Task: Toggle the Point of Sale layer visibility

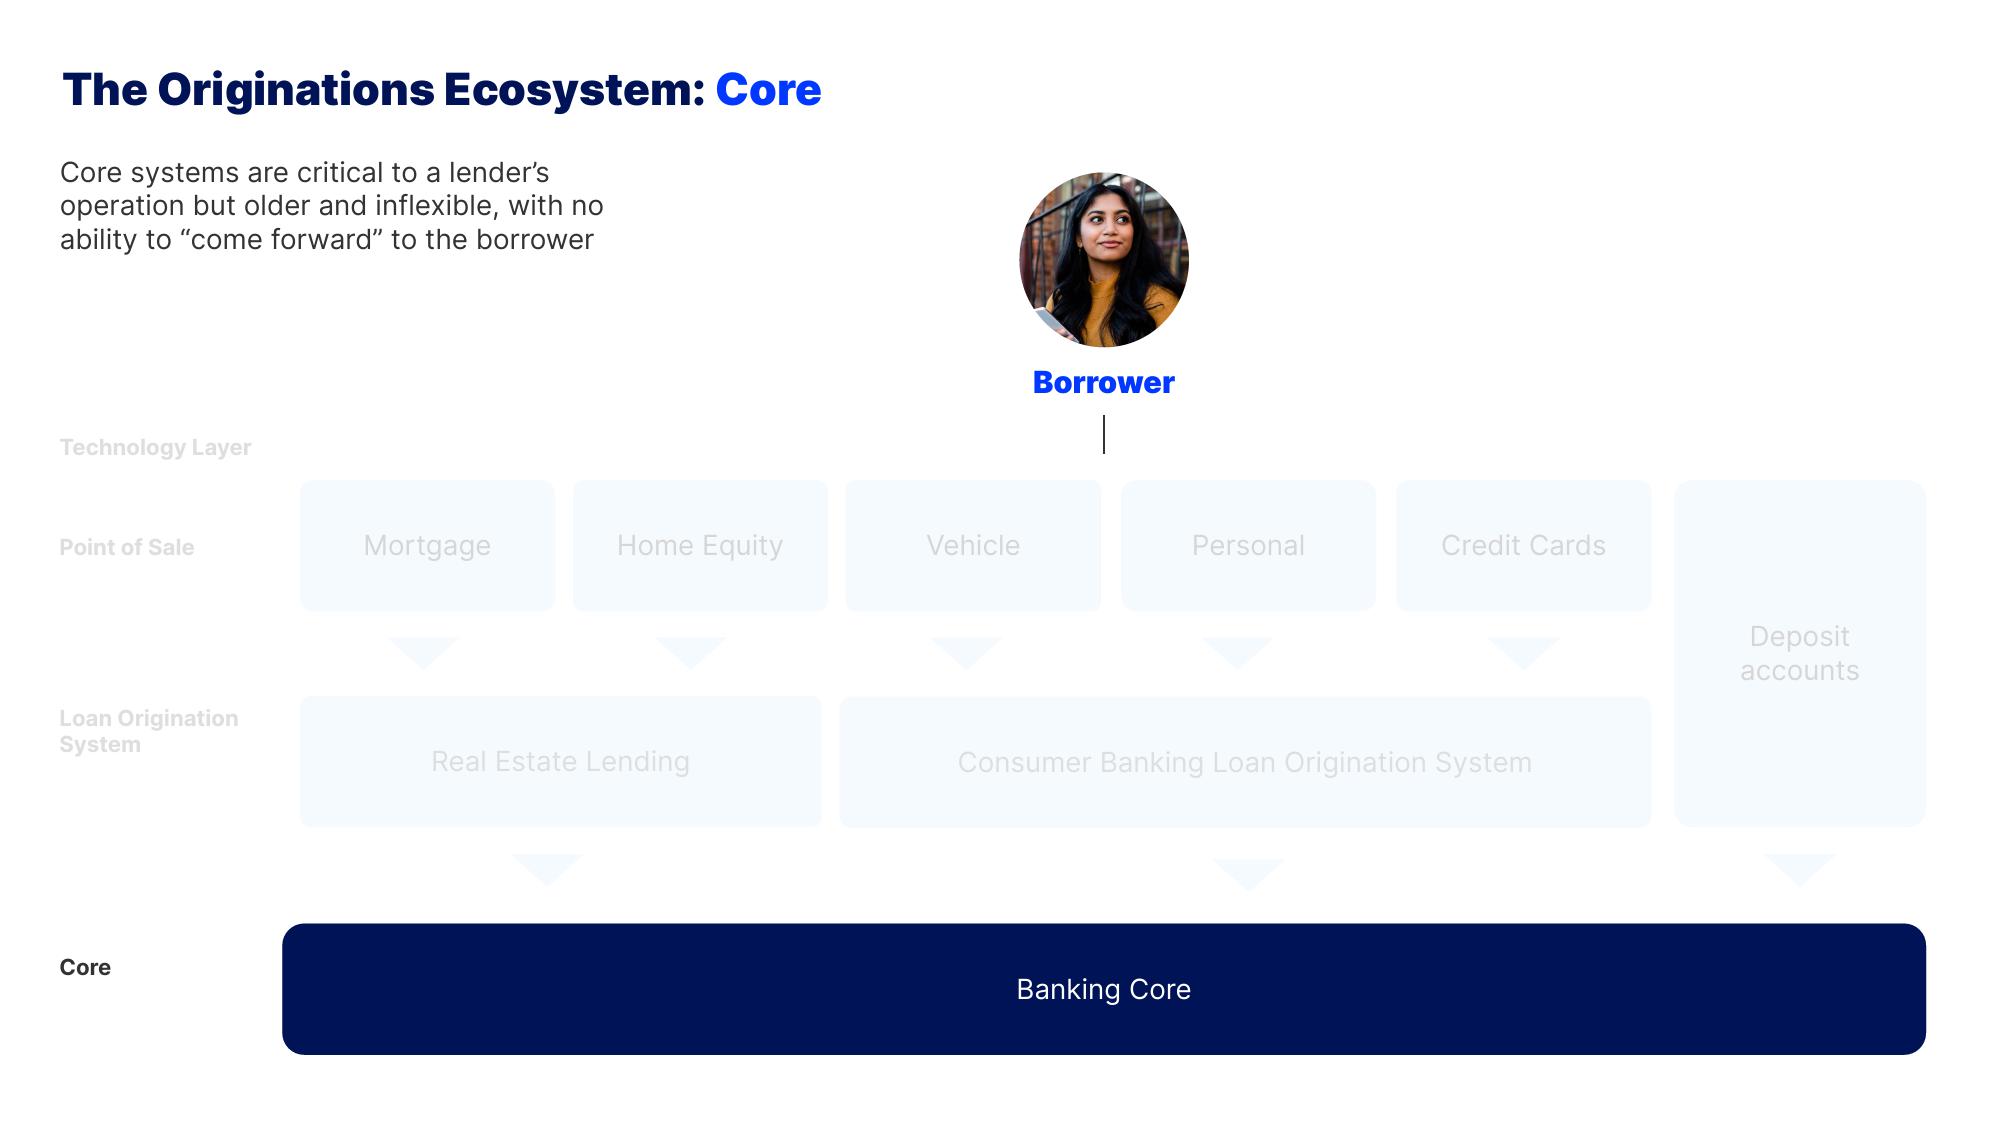Action: click(125, 547)
